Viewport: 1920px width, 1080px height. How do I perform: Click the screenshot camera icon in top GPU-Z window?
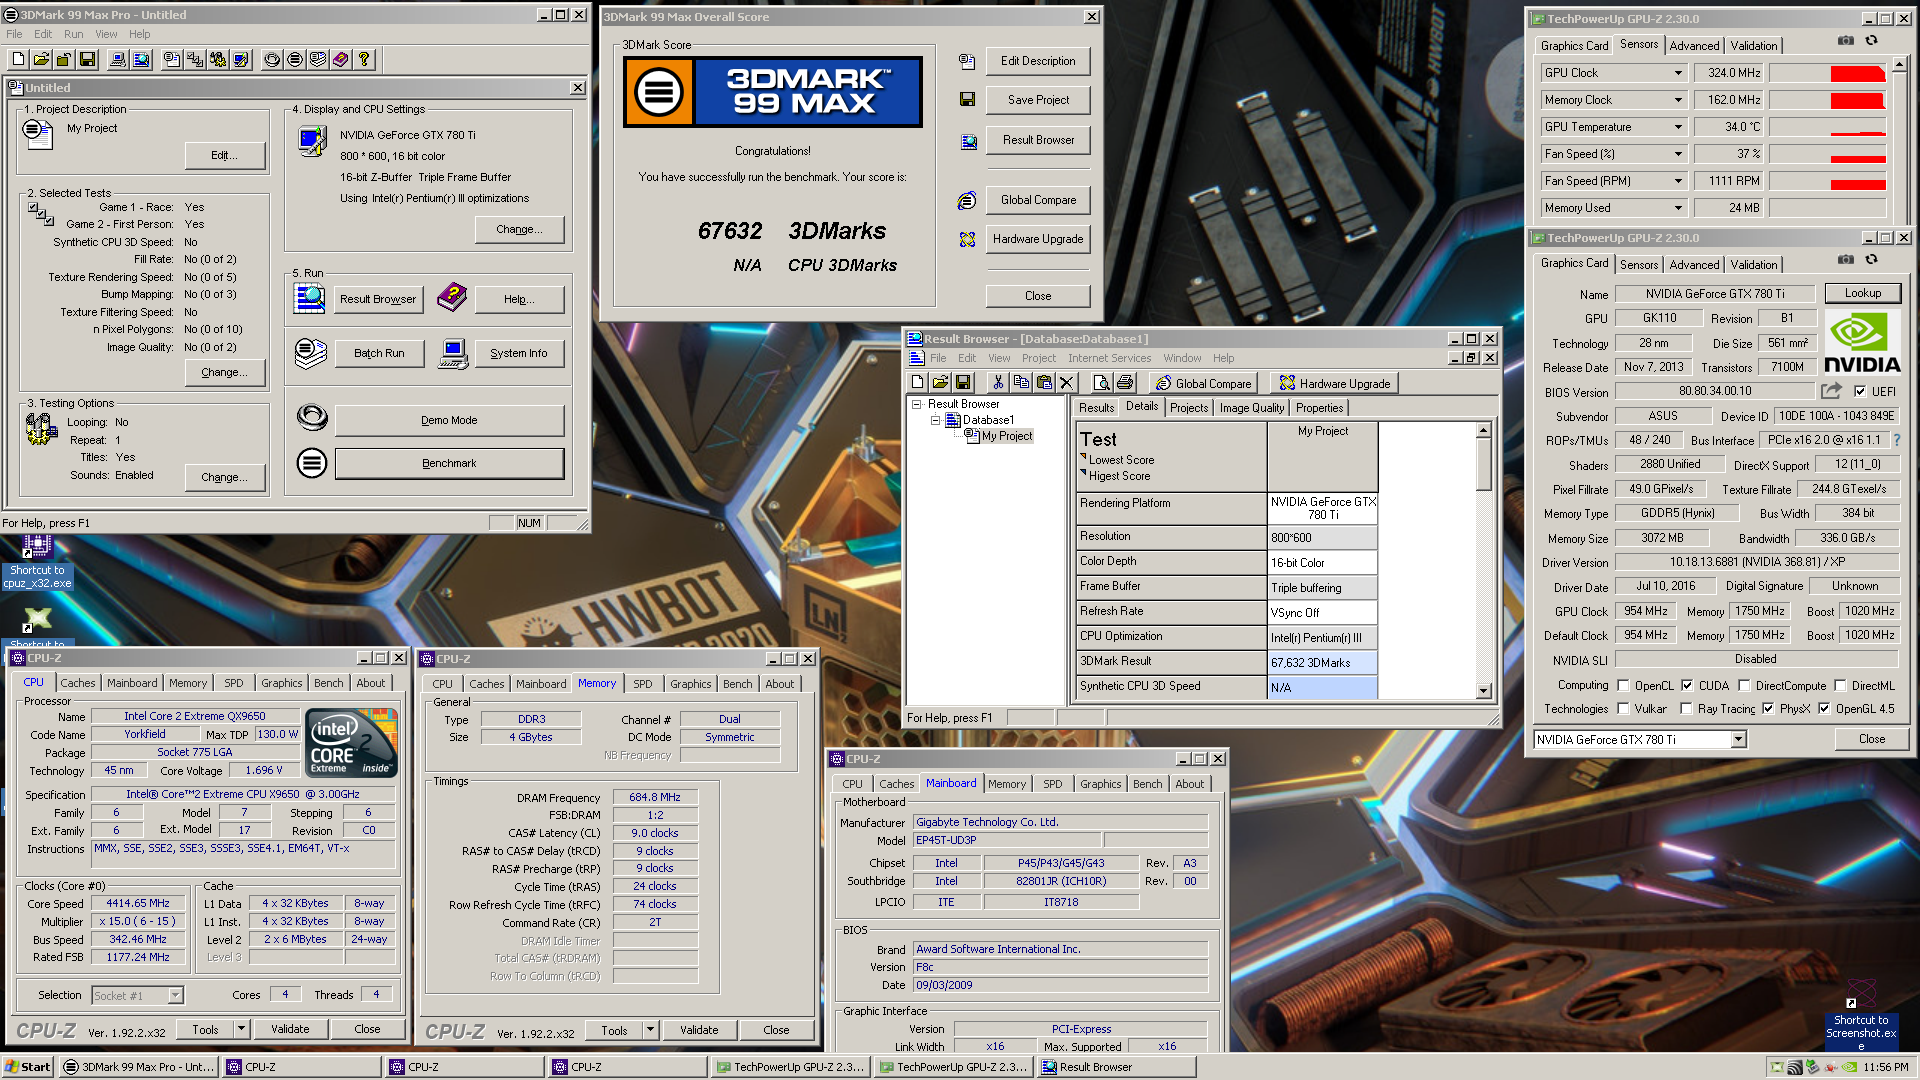point(1846,41)
